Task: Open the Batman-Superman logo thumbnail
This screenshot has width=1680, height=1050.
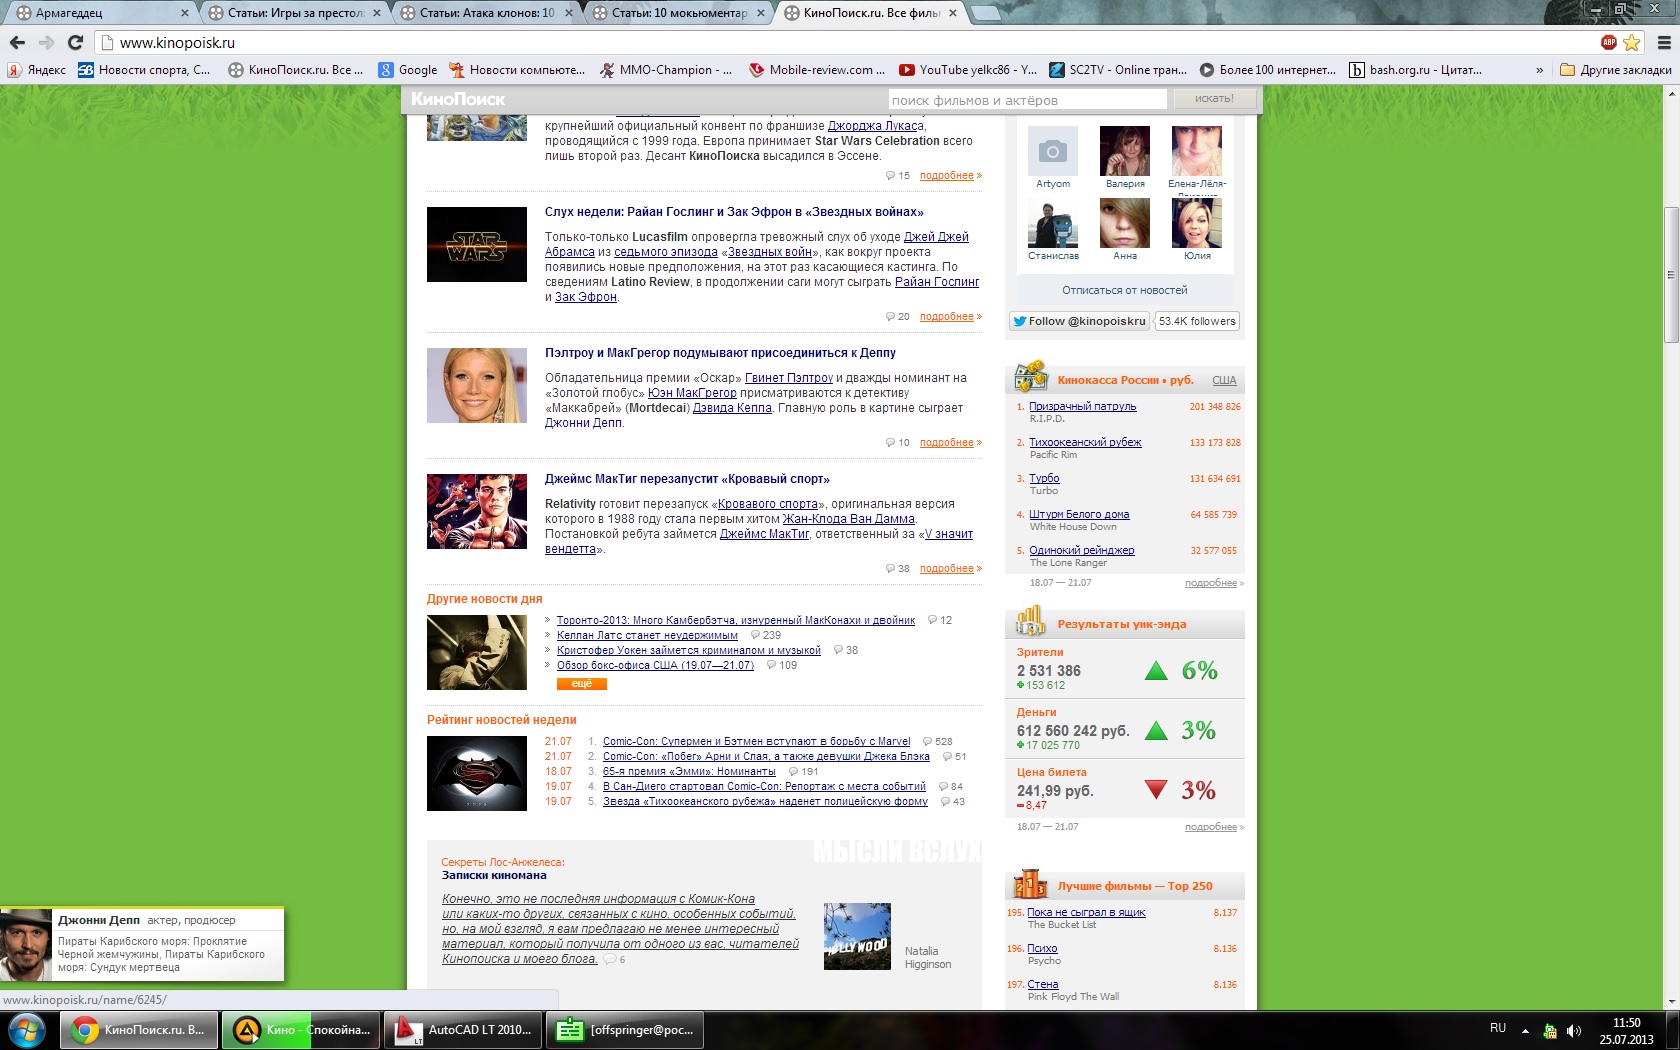Action: pyautogui.click(x=477, y=773)
